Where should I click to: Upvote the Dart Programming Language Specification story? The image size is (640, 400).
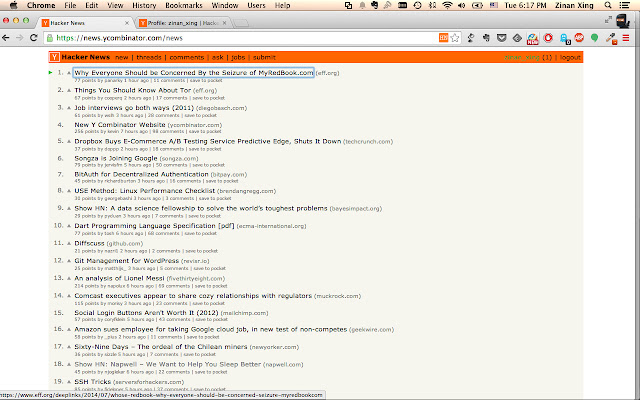[x=69, y=226]
